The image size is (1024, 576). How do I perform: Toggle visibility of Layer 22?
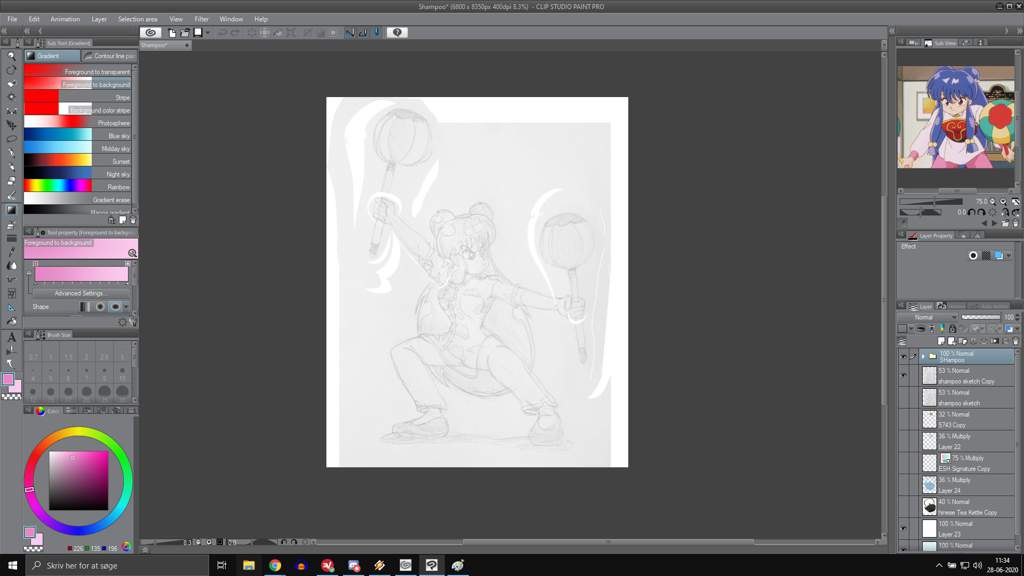point(903,441)
